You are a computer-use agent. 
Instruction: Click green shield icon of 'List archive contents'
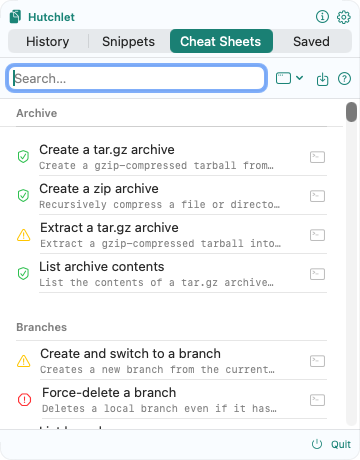(23, 274)
